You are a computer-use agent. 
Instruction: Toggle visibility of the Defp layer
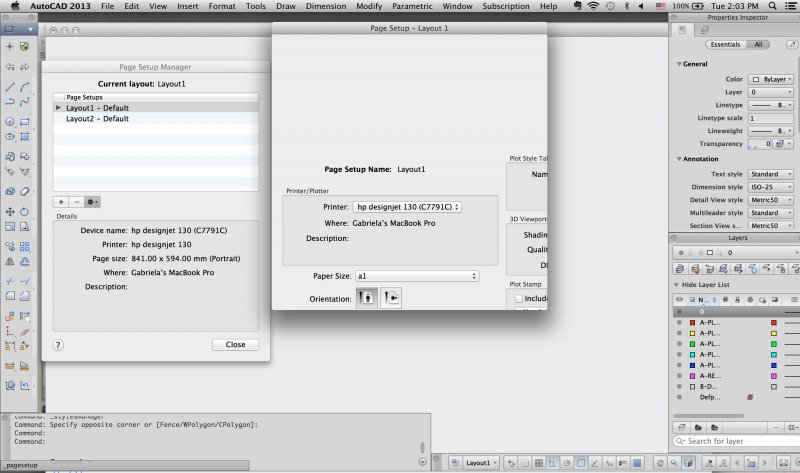(x=679, y=397)
